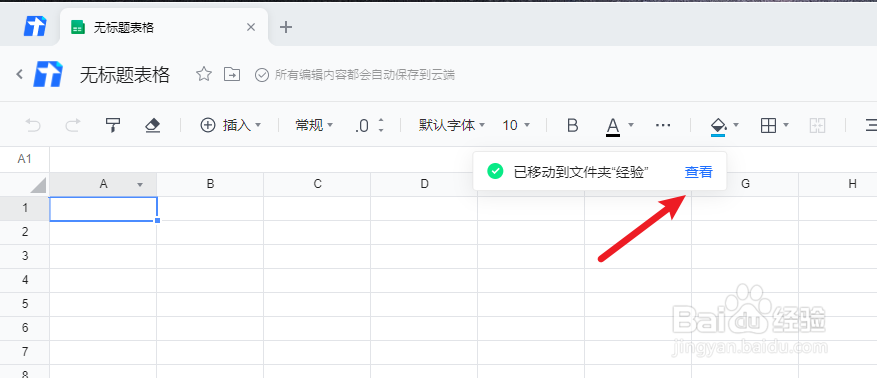Open the font size 10 dropdown
The width and height of the screenshot is (877, 378).
(x=516, y=125)
